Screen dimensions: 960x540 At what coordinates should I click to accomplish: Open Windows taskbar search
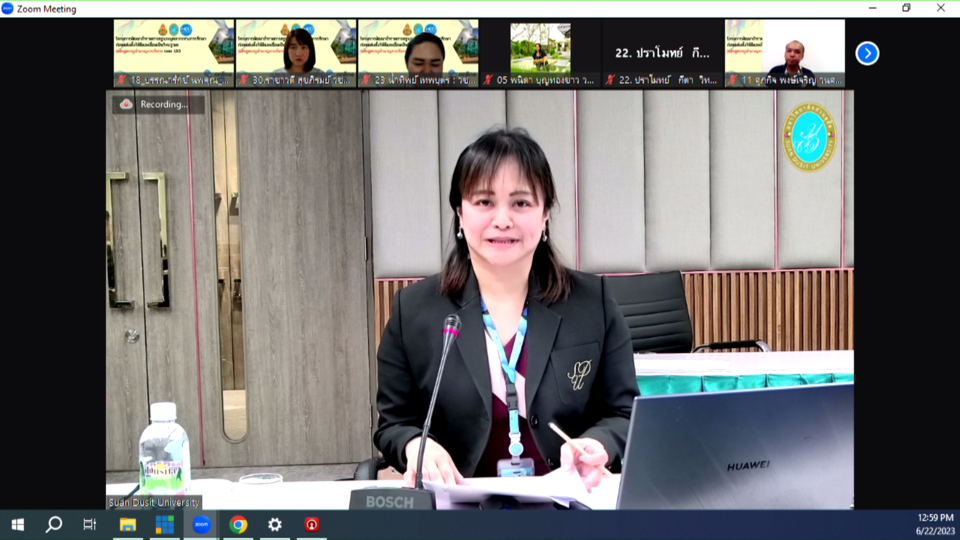click(x=54, y=525)
